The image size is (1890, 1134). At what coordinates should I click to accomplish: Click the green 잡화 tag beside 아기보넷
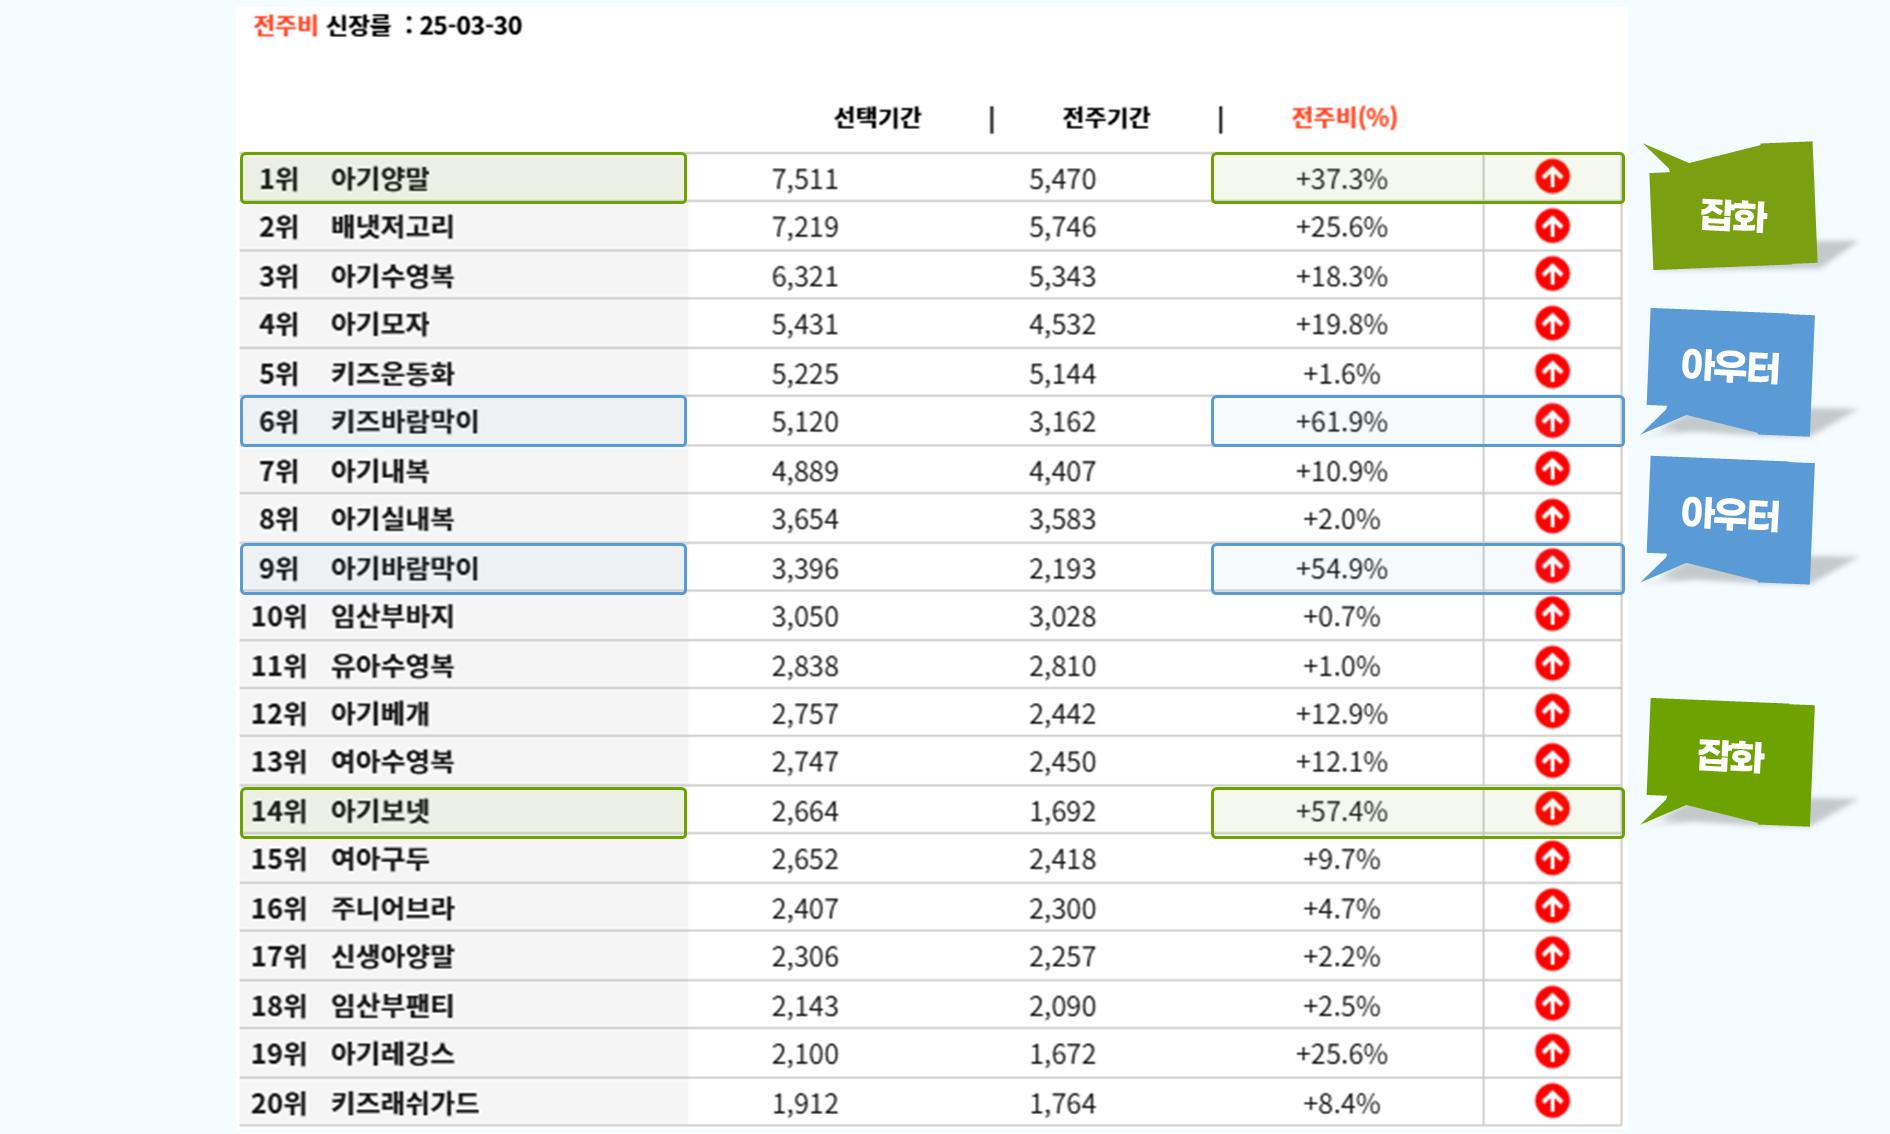point(1730,757)
